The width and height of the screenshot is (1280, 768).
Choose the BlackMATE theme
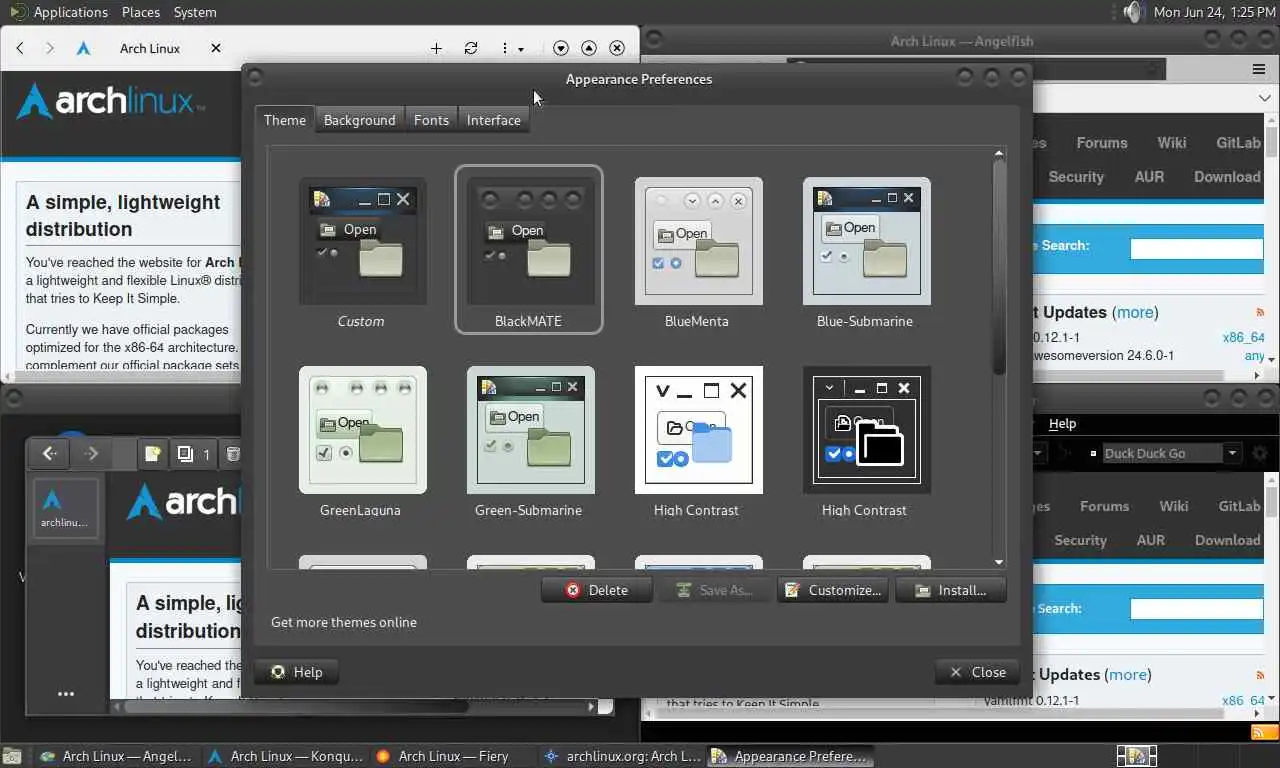pos(529,250)
